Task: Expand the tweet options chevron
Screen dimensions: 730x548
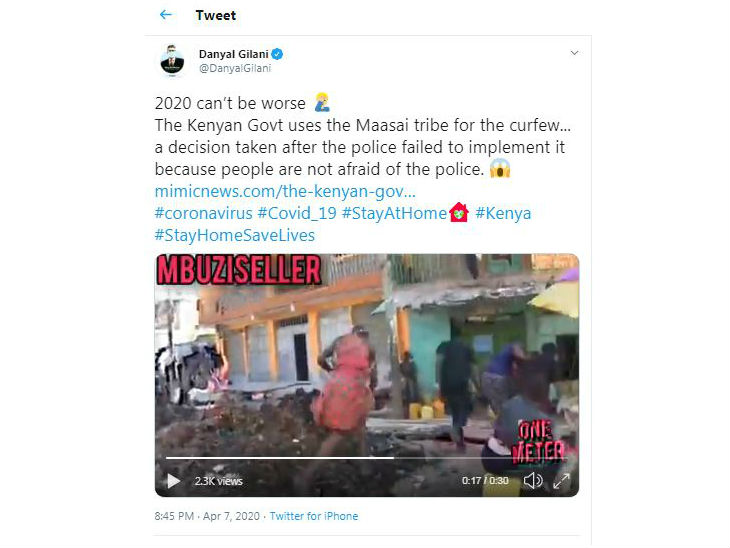Action: 573,53
